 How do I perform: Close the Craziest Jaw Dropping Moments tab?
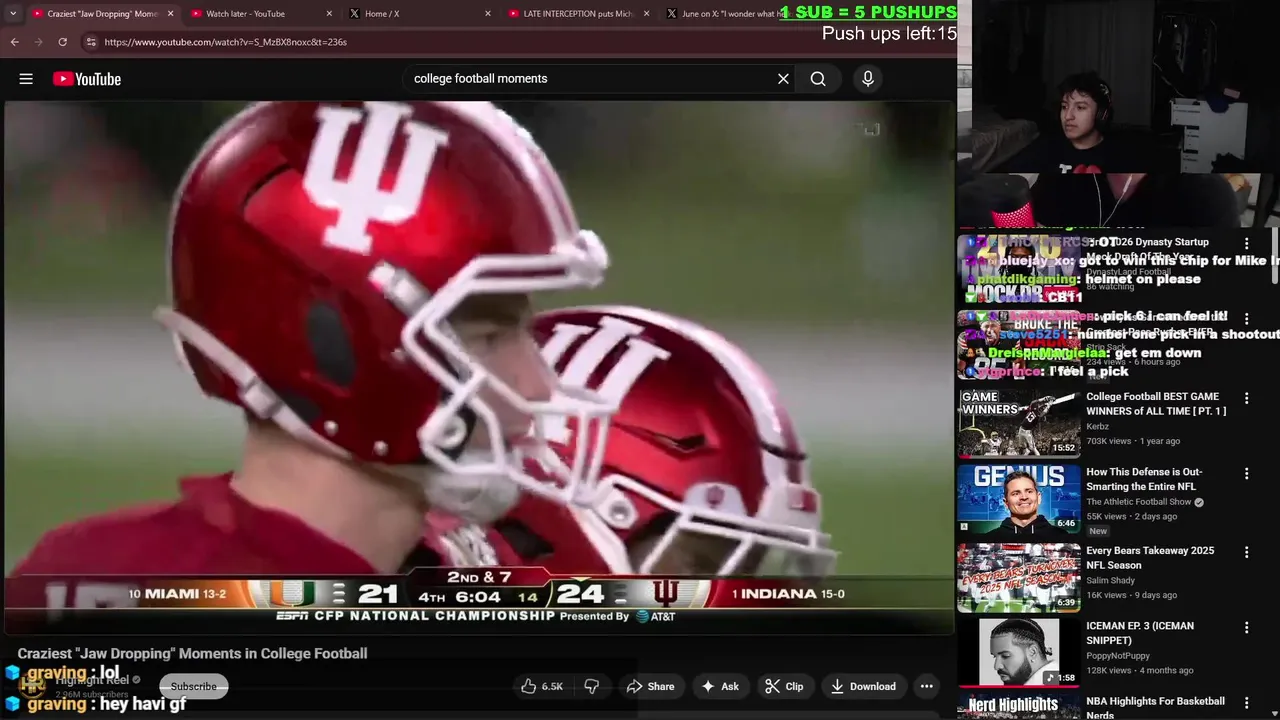pyautogui.click(x=170, y=14)
